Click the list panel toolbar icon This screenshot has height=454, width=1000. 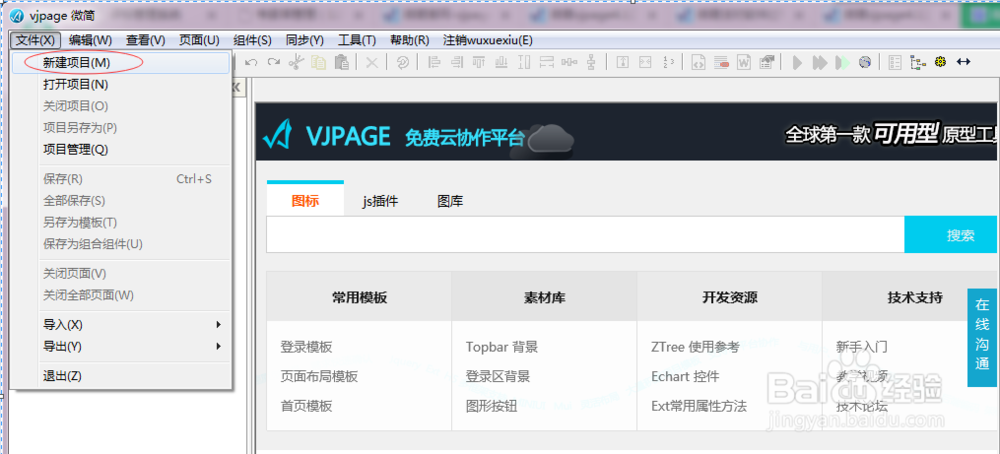(x=895, y=62)
